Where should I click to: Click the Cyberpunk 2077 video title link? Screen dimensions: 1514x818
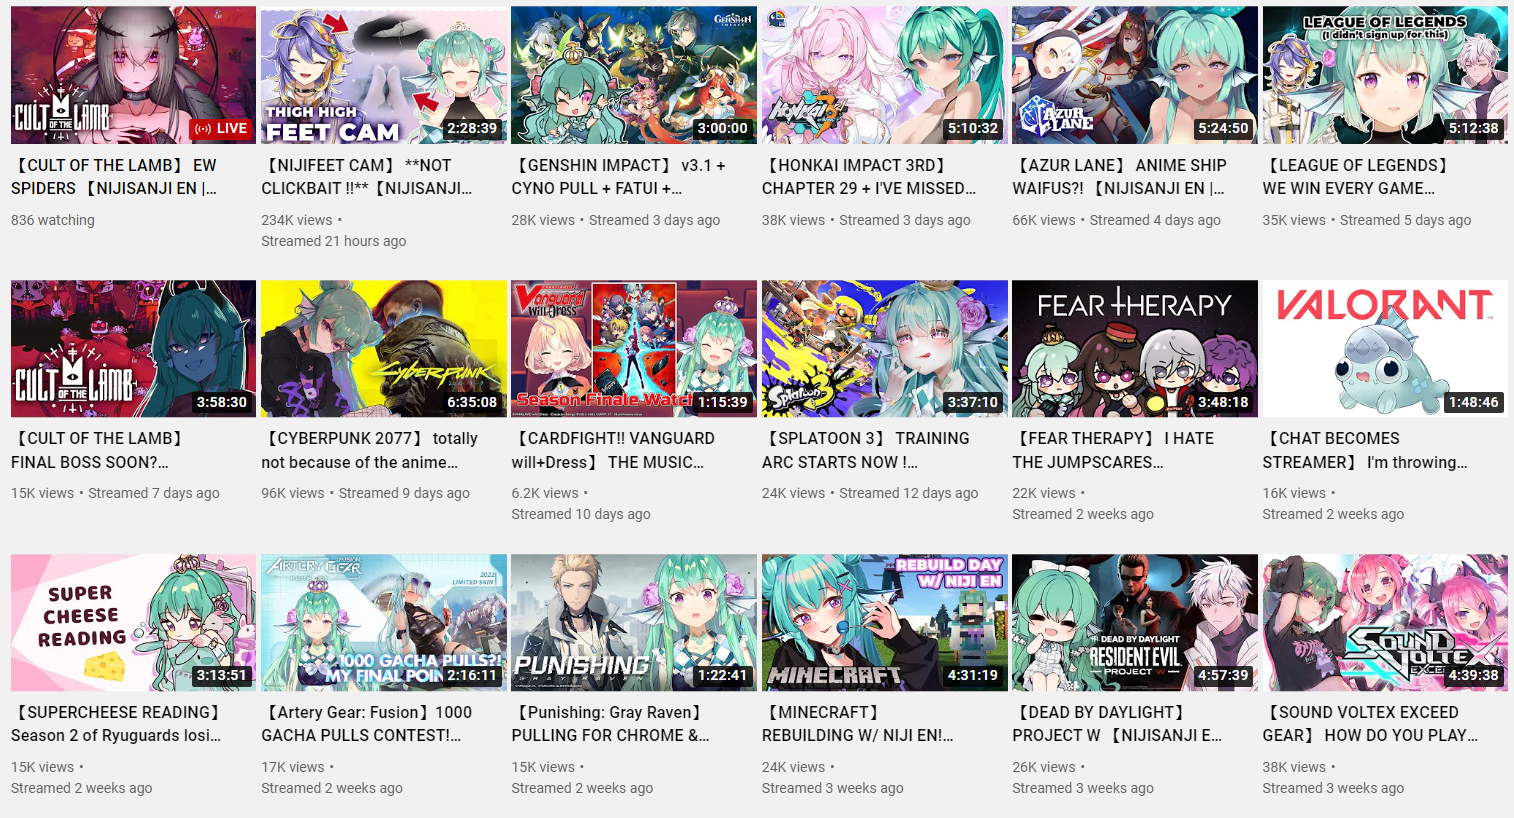tap(370, 450)
